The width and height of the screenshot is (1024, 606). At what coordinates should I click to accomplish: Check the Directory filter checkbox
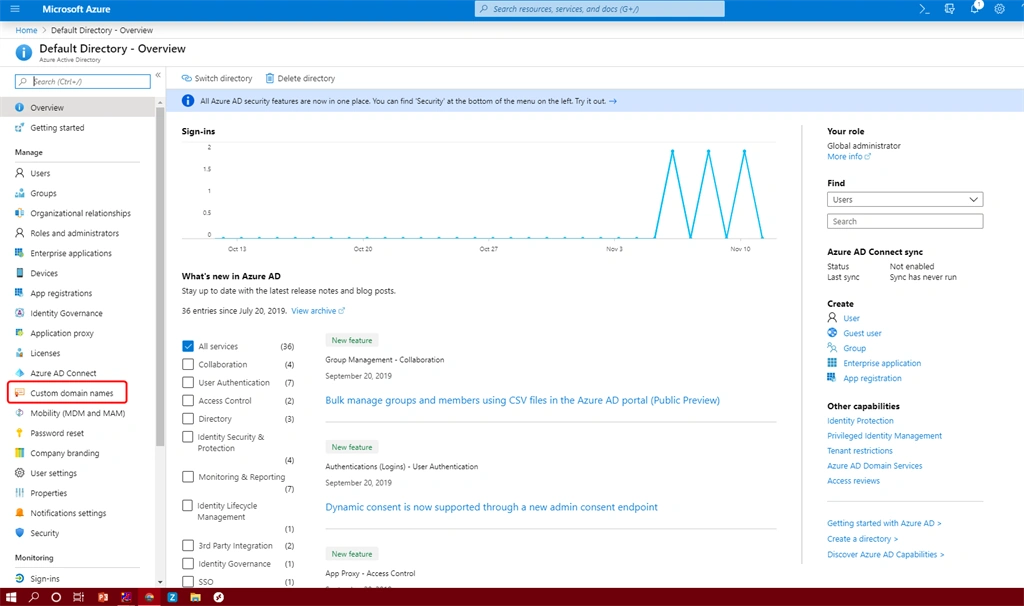pyautogui.click(x=188, y=419)
